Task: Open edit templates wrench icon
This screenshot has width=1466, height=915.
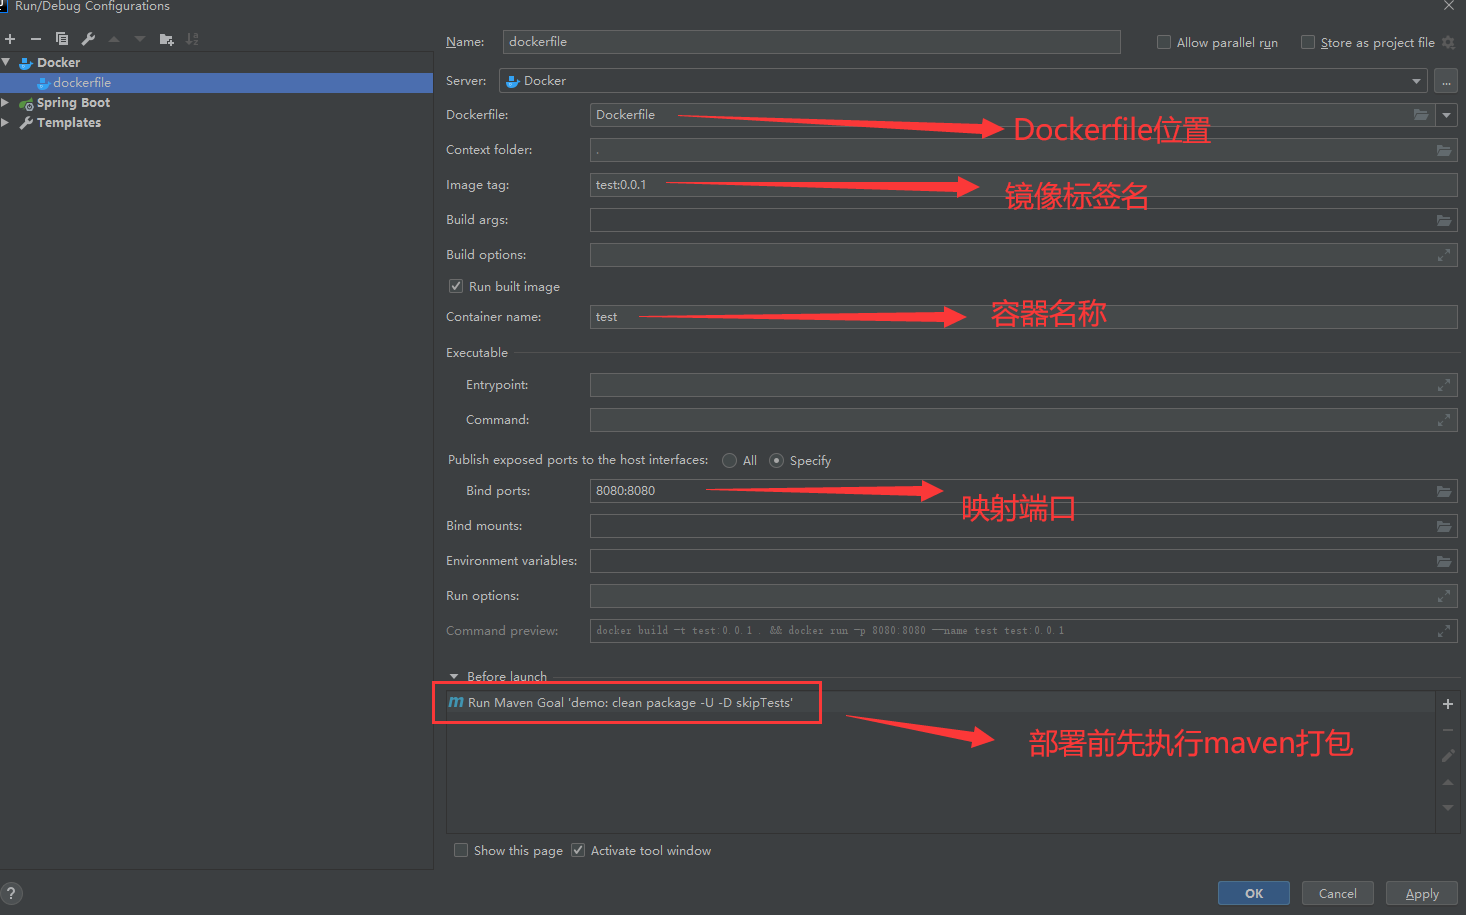Action: [x=88, y=39]
